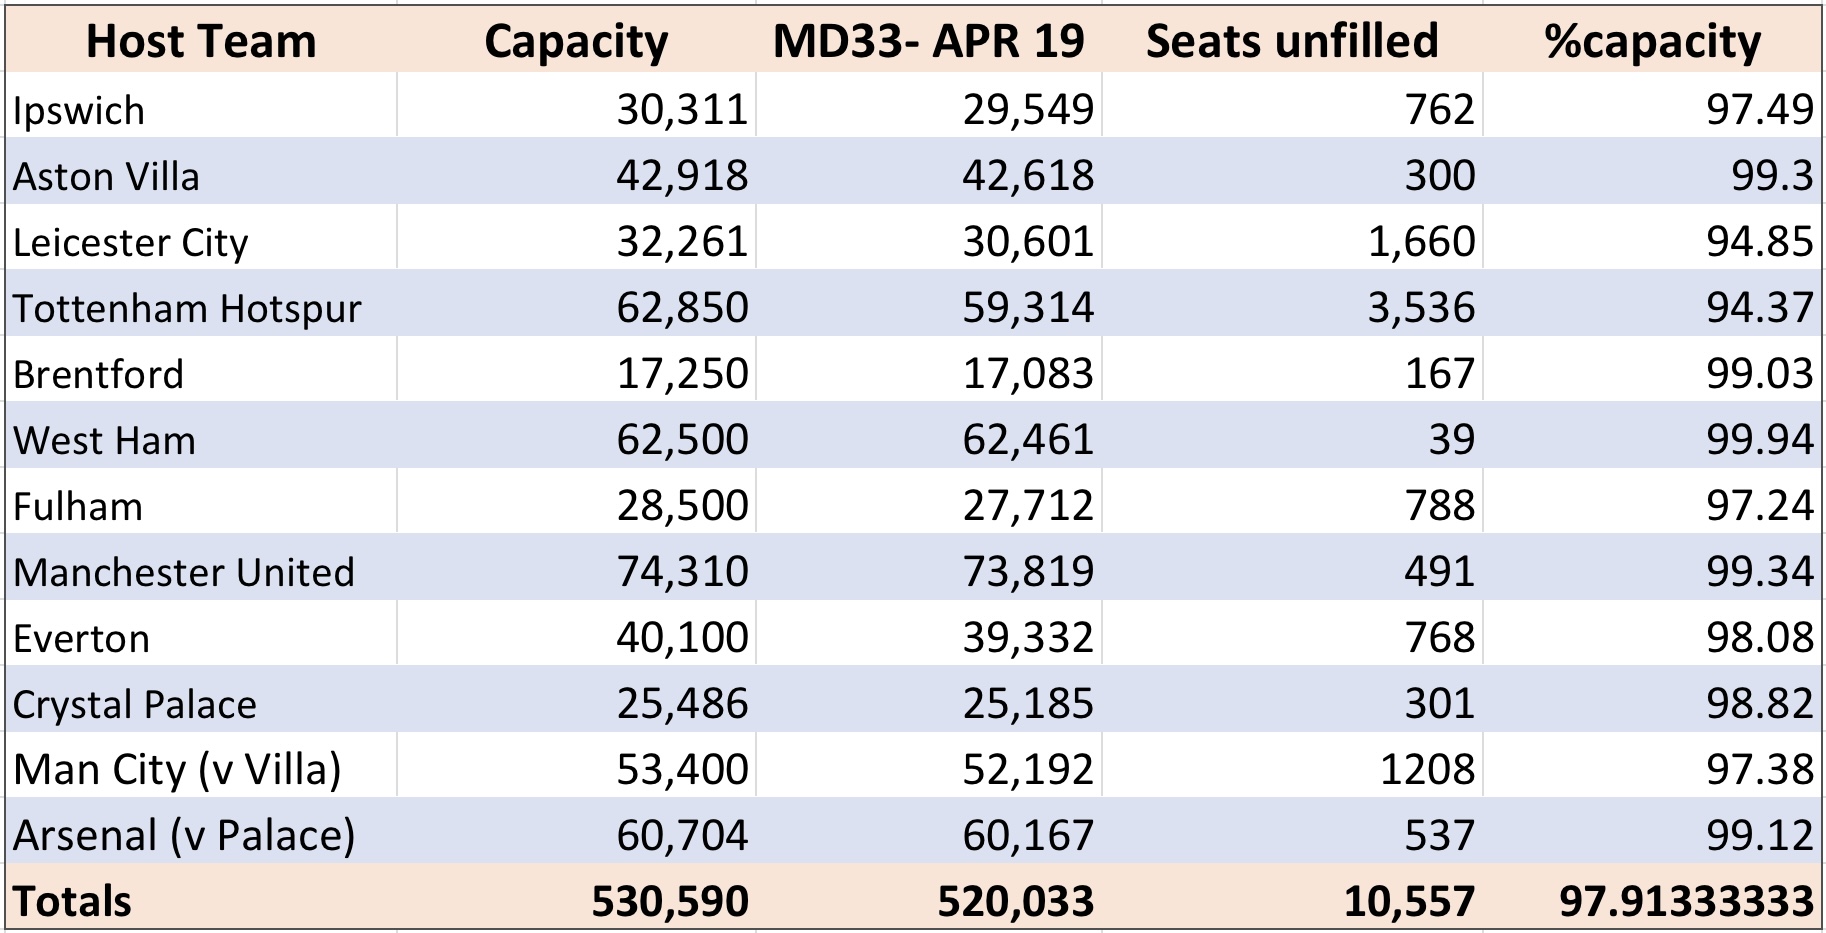
Task: Click the Capacity column header
Action: click(576, 41)
